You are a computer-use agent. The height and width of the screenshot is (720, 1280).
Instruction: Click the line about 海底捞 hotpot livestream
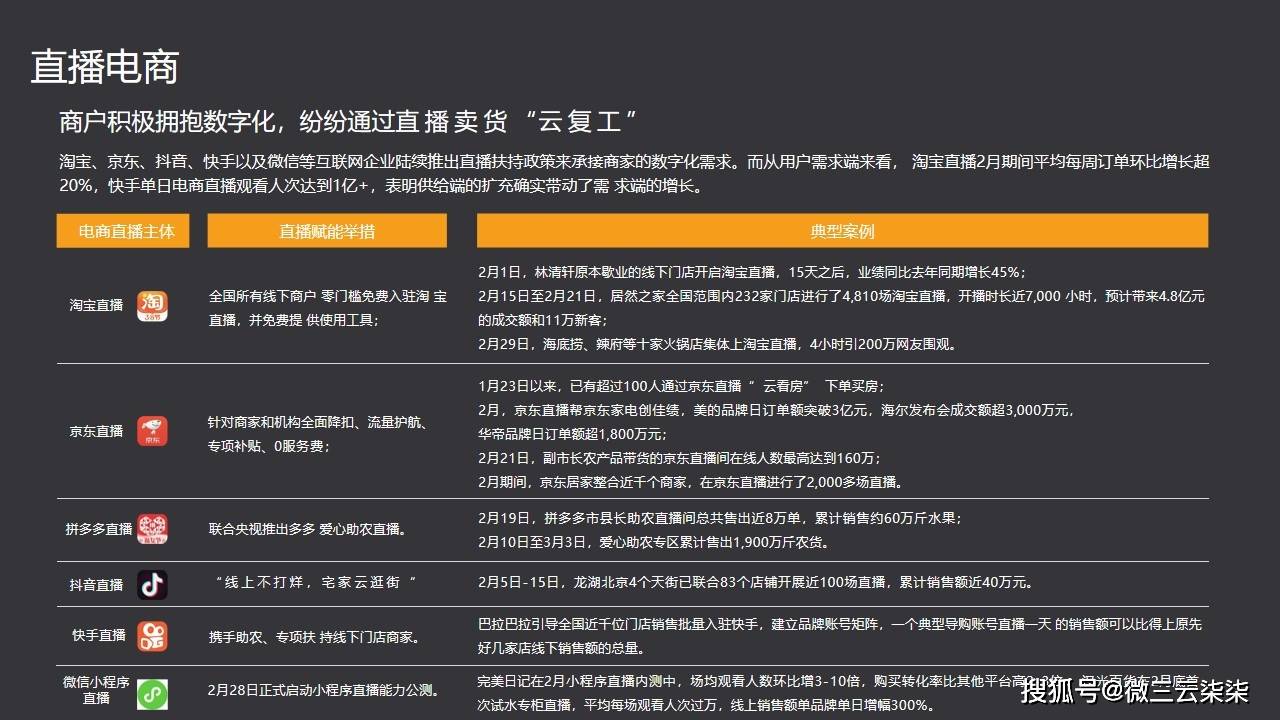point(717,345)
